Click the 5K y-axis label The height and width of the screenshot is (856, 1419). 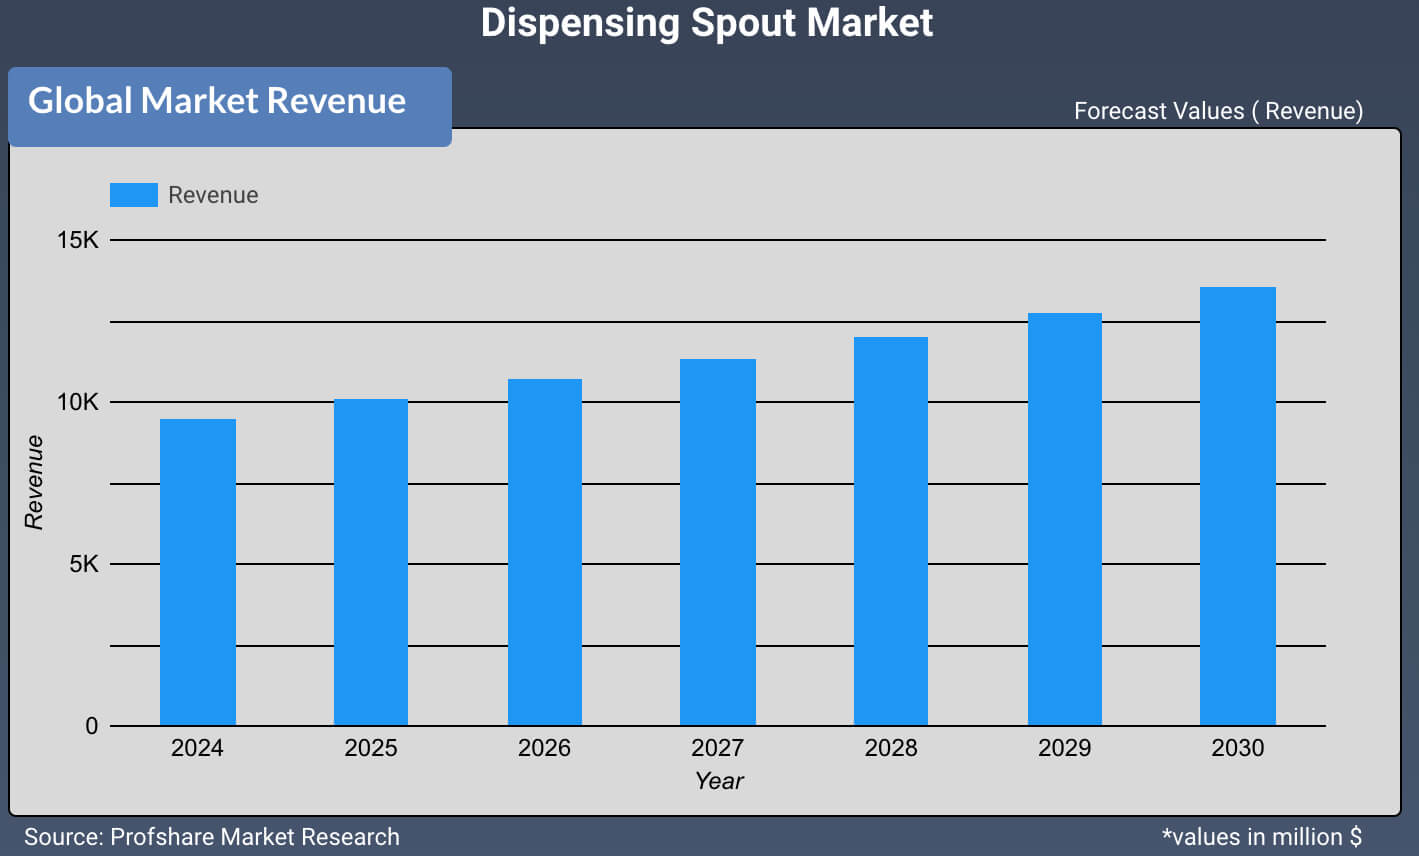click(x=85, y=564)
